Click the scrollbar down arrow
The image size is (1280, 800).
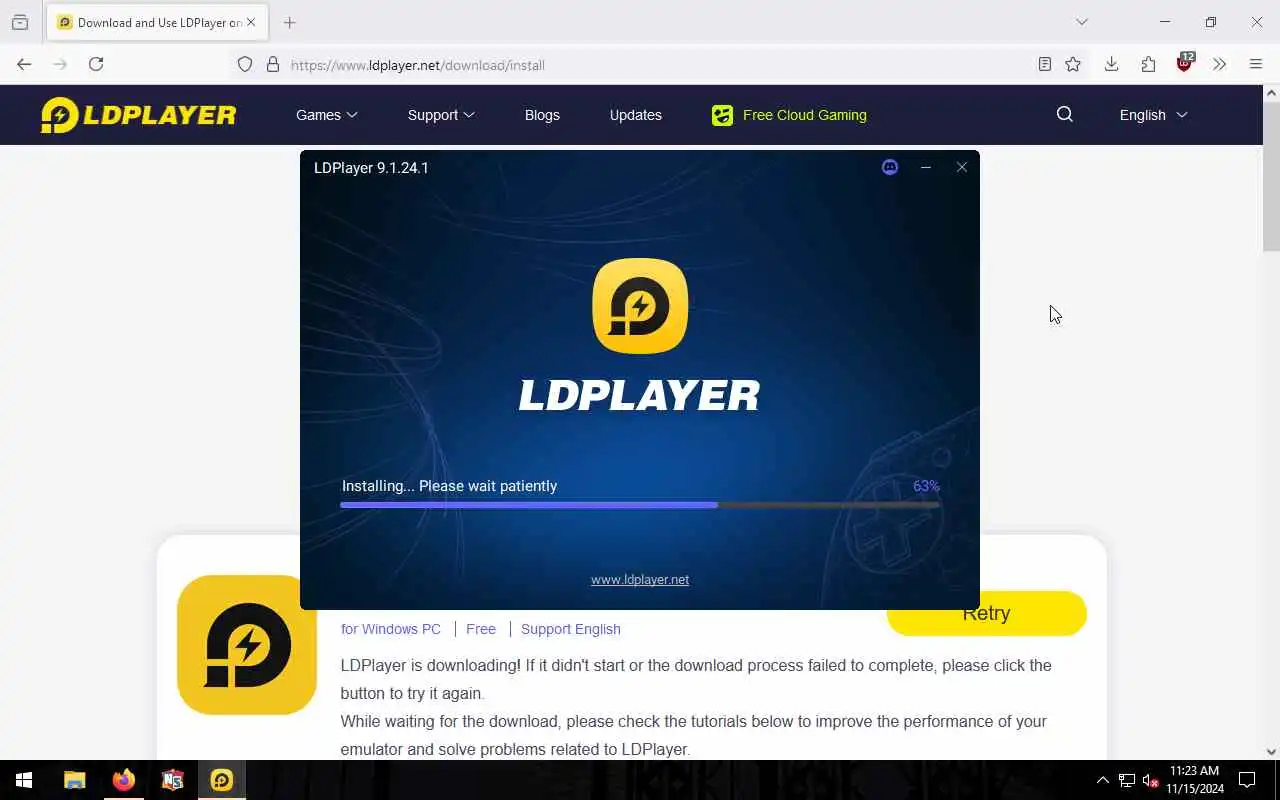[x=1271, y=751]
